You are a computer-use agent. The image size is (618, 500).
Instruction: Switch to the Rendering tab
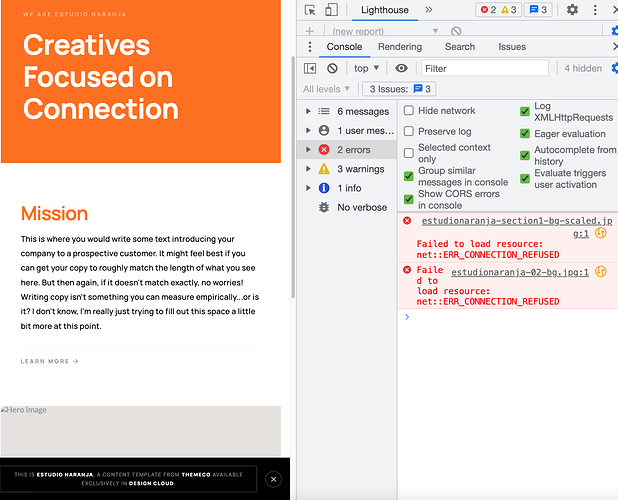pos(399,47)
